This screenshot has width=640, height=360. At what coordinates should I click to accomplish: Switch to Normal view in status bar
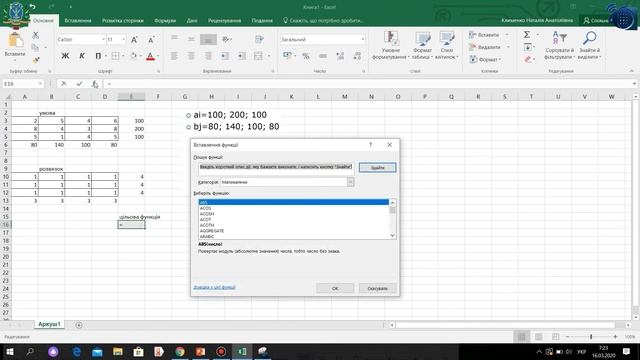point(522,337)
